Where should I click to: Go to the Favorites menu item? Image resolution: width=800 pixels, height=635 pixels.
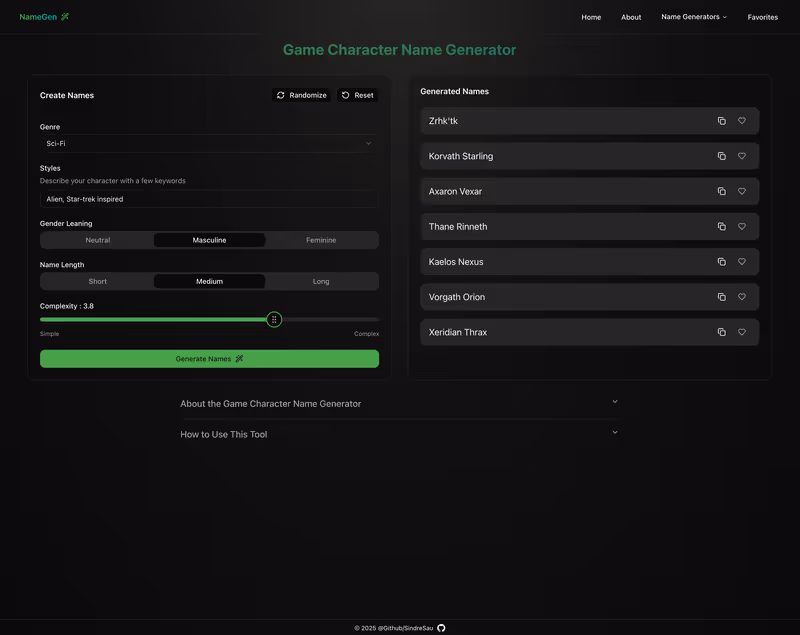[763, 17]
